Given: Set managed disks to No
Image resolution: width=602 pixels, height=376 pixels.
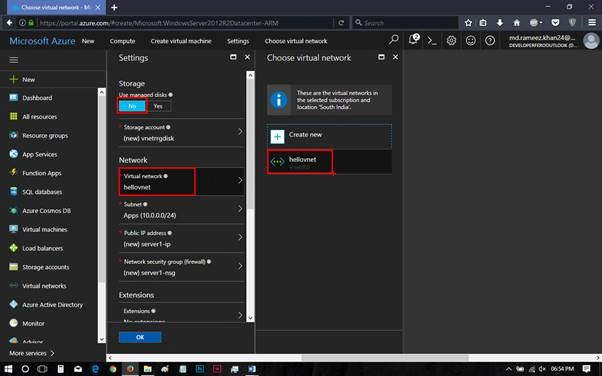Looking at the screenshot, I should pos(132,106).
